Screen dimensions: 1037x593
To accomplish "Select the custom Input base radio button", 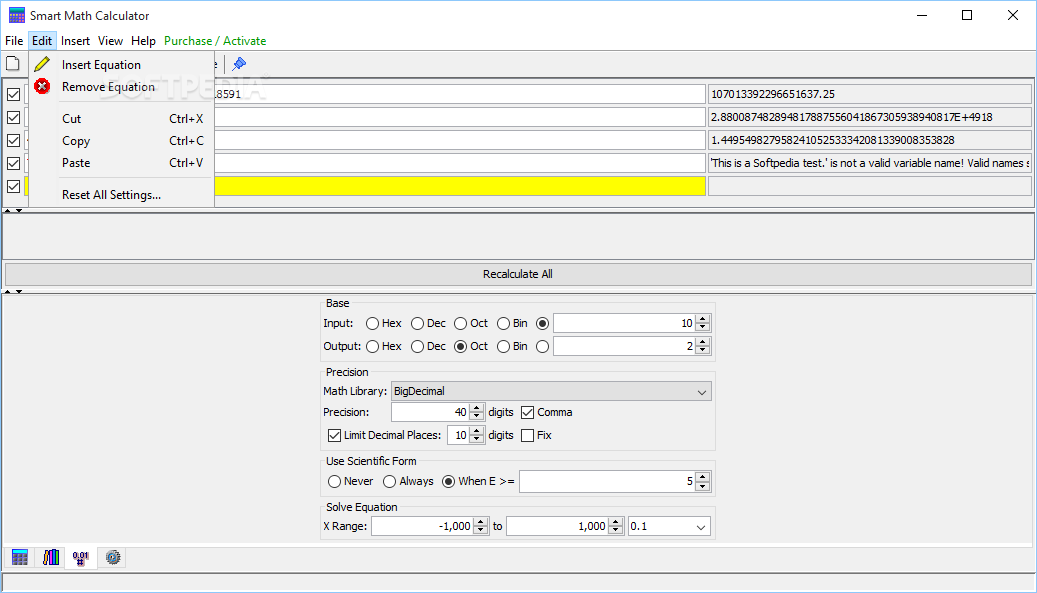I will tap(542, 323).
